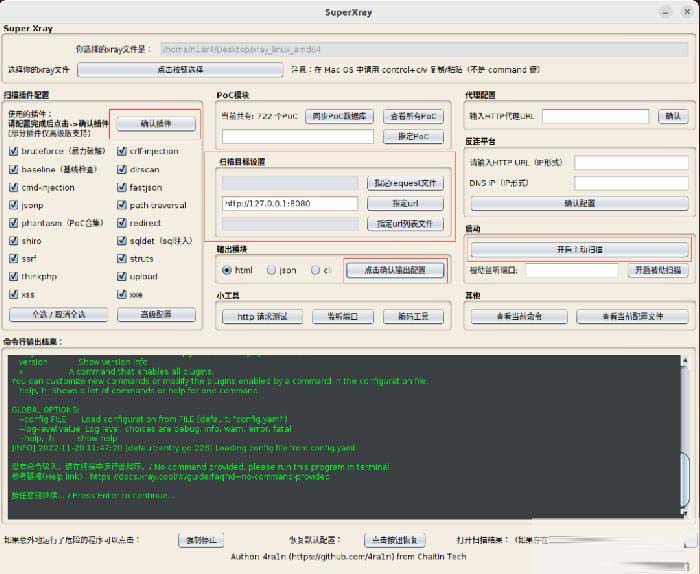Viewport: 700px width, 574px height.
Task: Focus the PoC name input field
Action: coord(298,137)
